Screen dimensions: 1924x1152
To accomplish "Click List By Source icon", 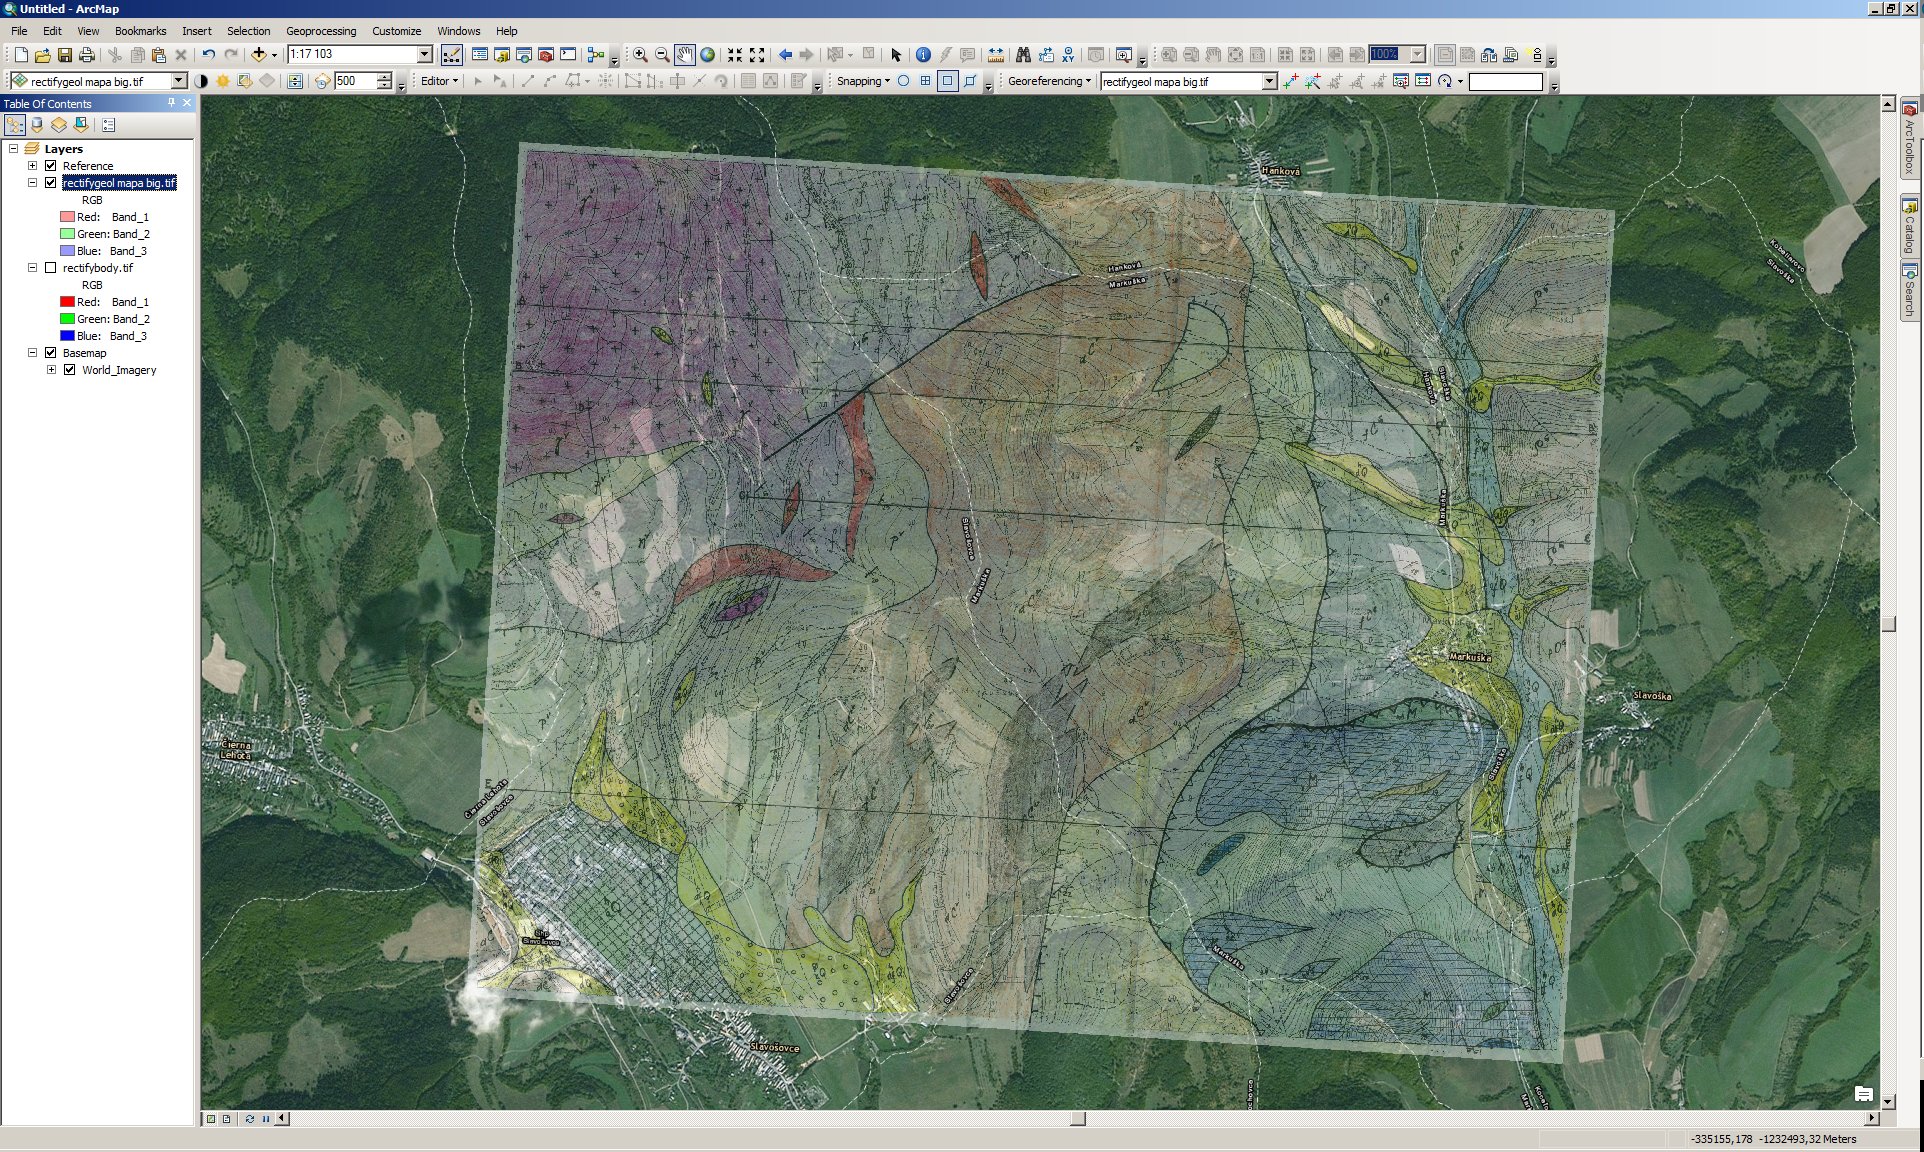I will click(37, 125).
